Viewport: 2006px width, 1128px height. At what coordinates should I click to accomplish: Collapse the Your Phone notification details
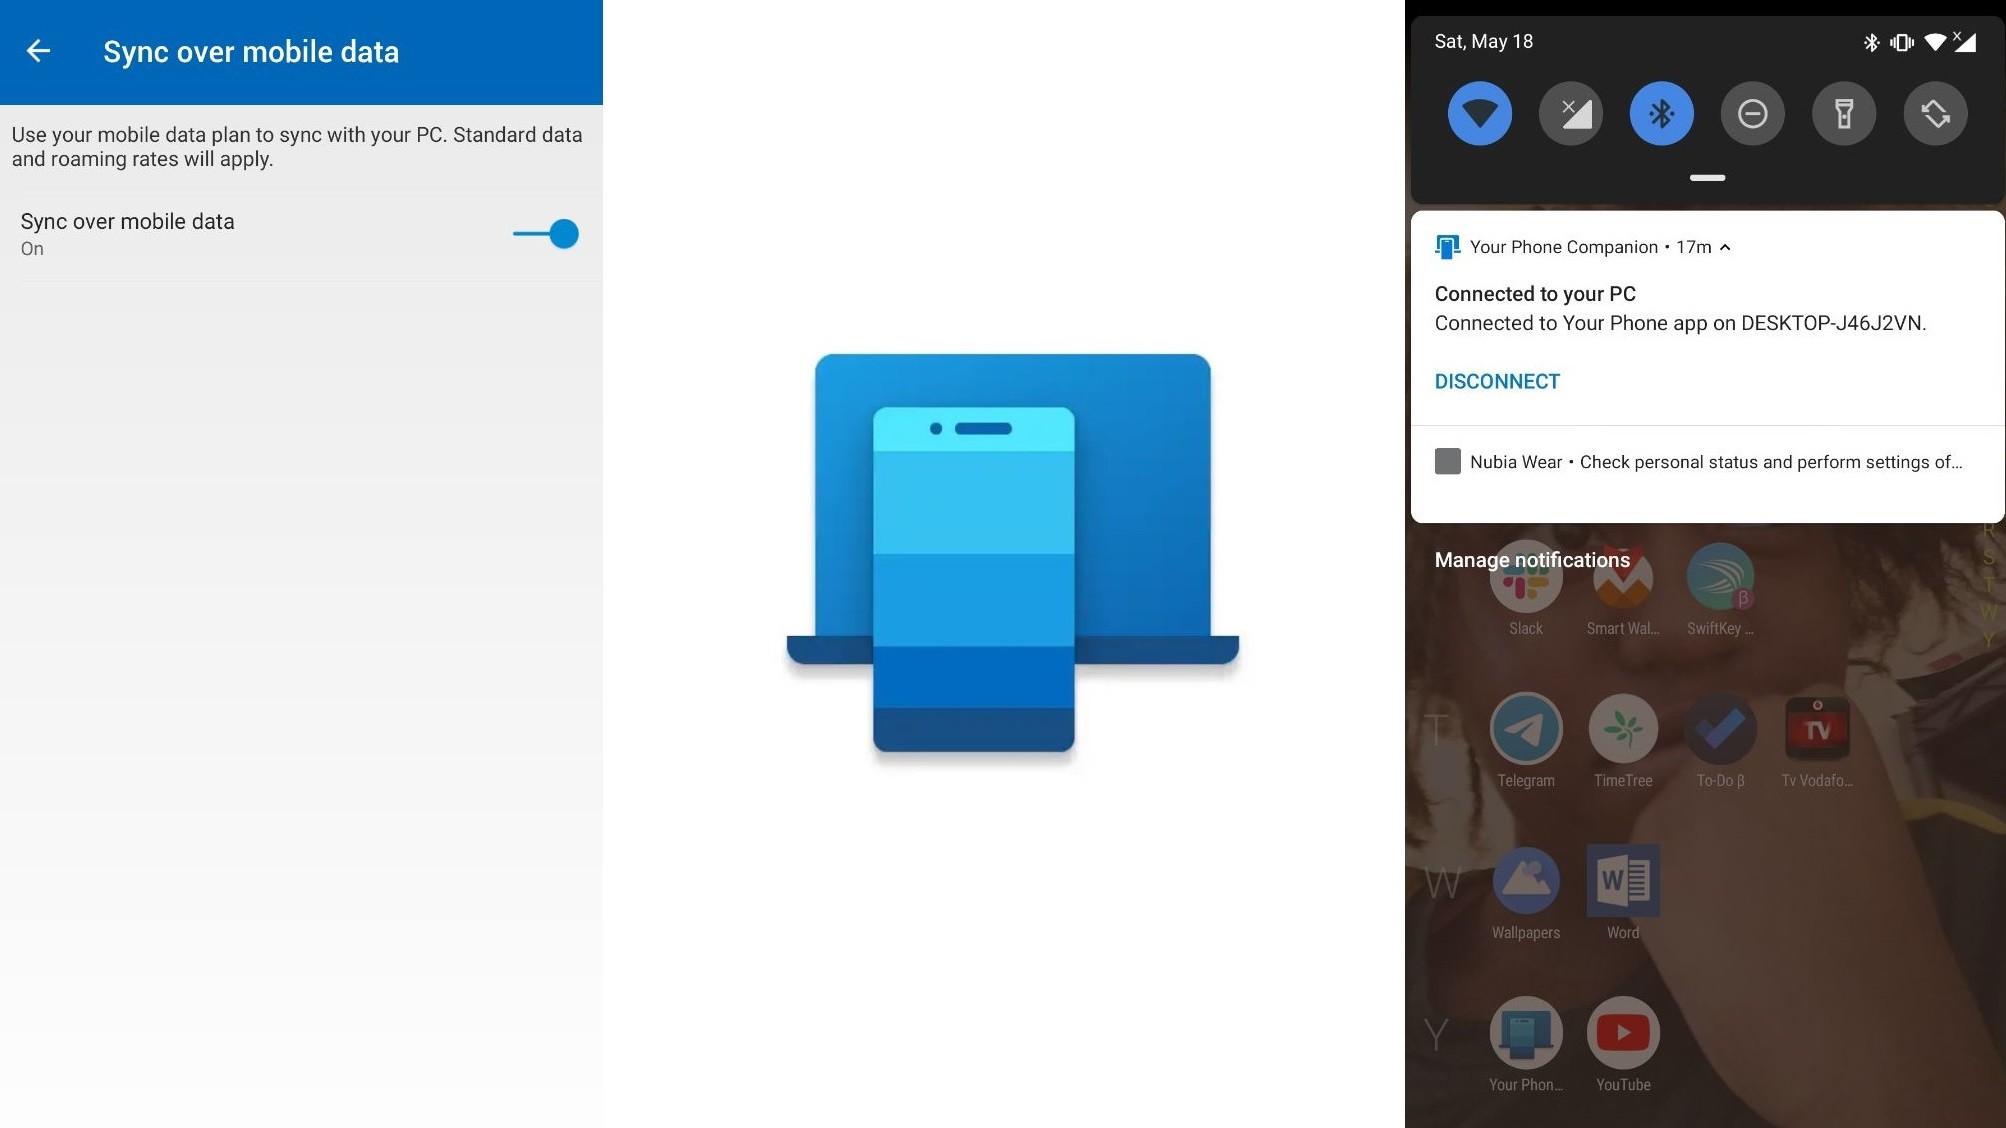click(1726, 247)
